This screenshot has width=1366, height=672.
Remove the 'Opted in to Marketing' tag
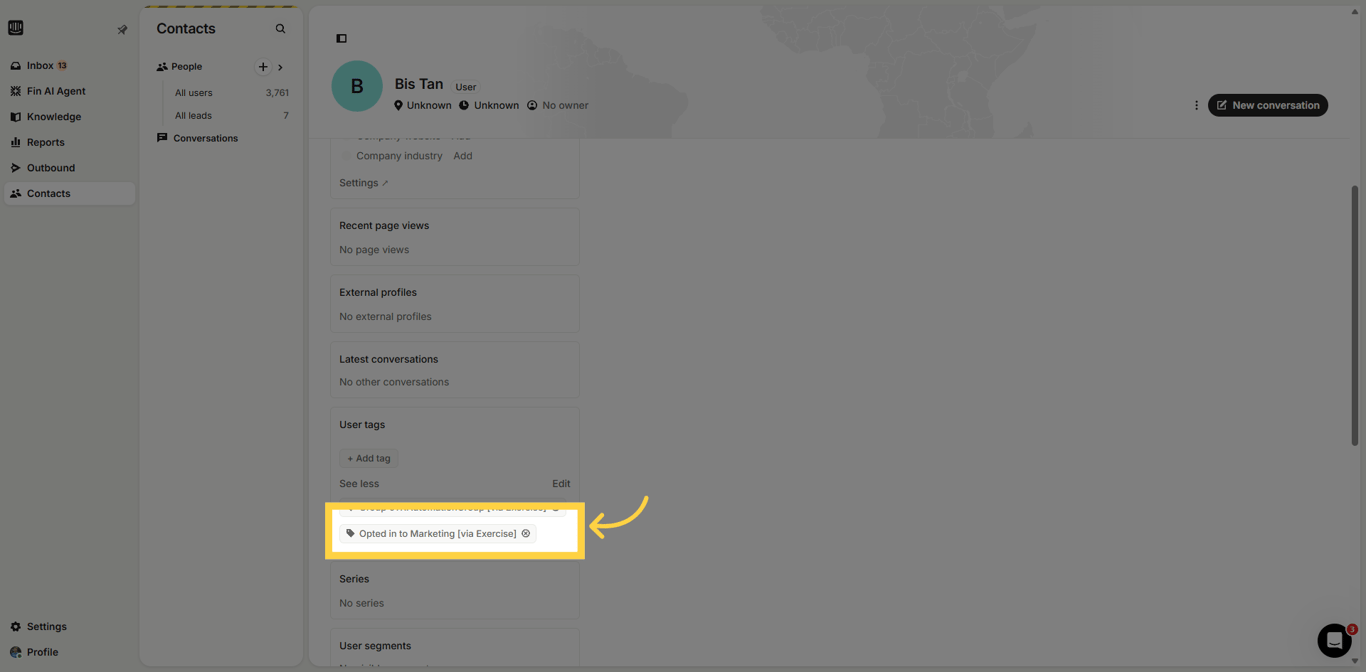tap(526, 533)
